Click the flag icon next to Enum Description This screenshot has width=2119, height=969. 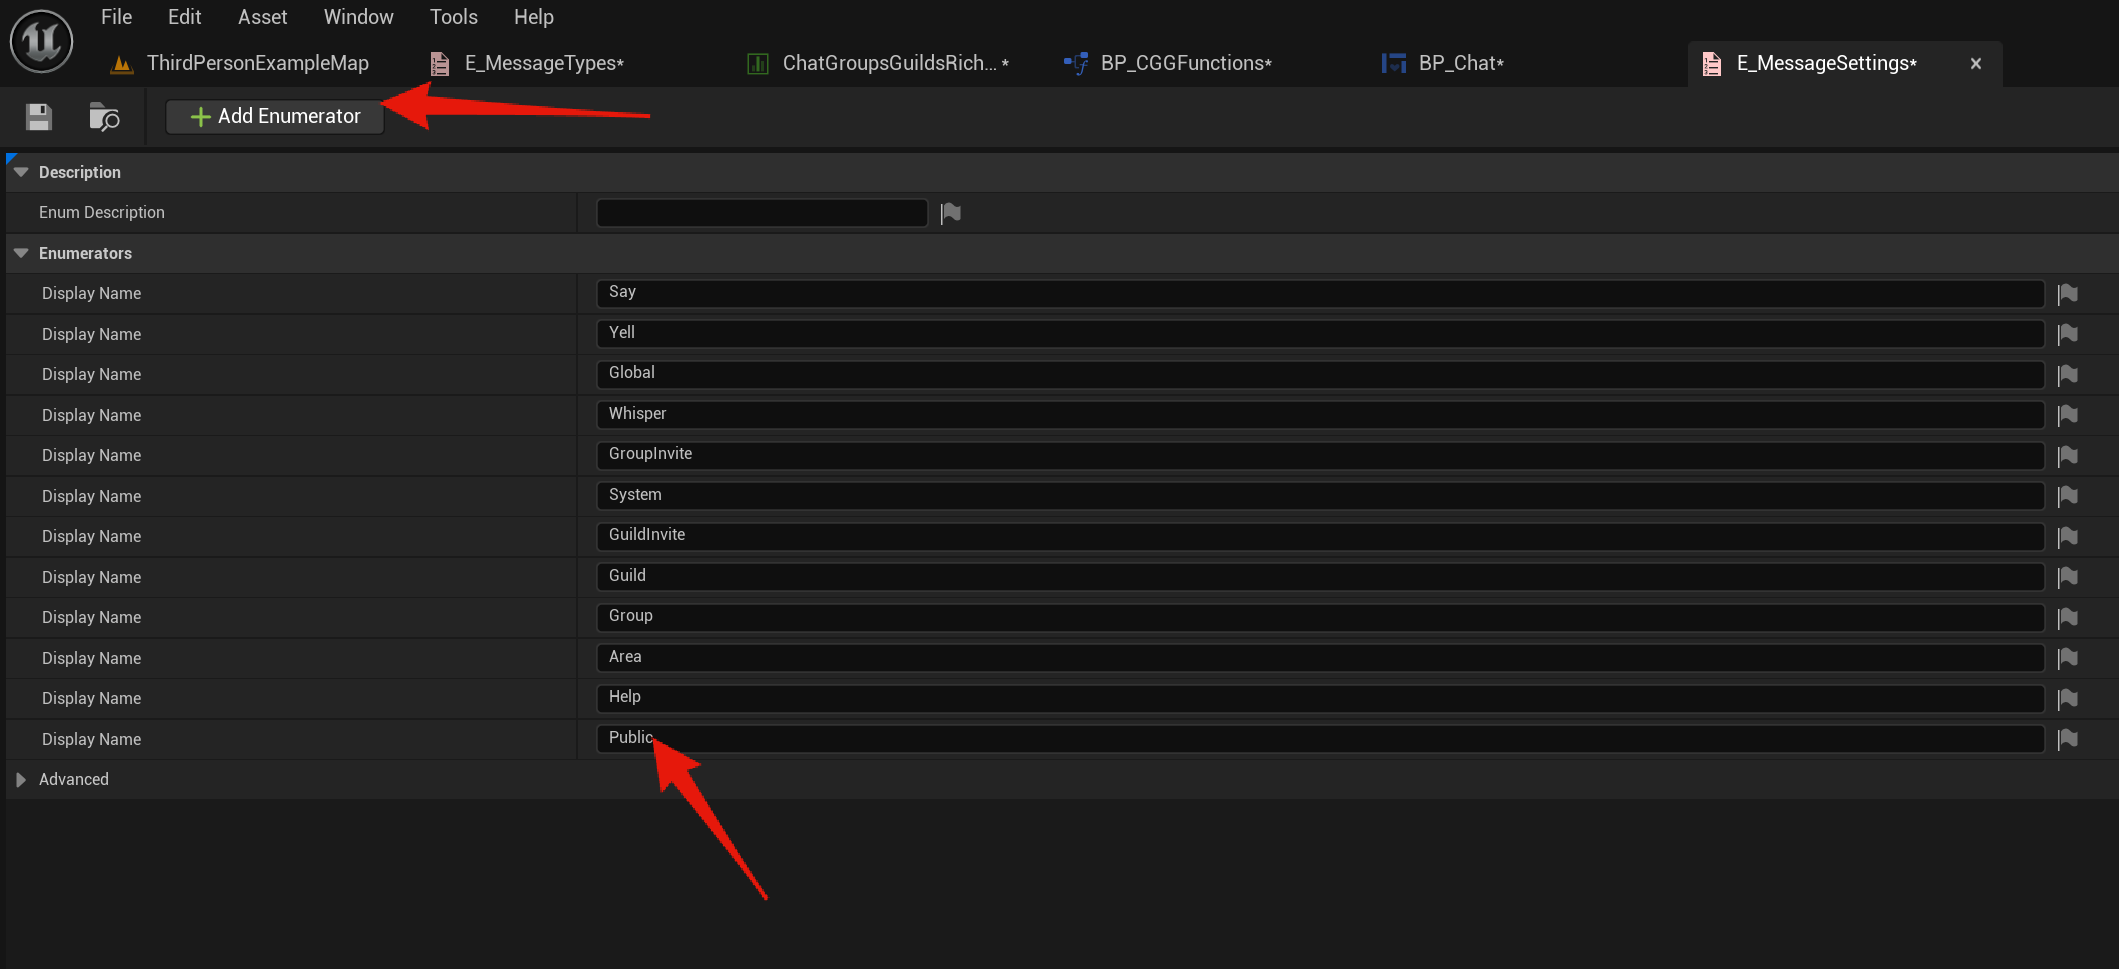[x=950, y=213]
